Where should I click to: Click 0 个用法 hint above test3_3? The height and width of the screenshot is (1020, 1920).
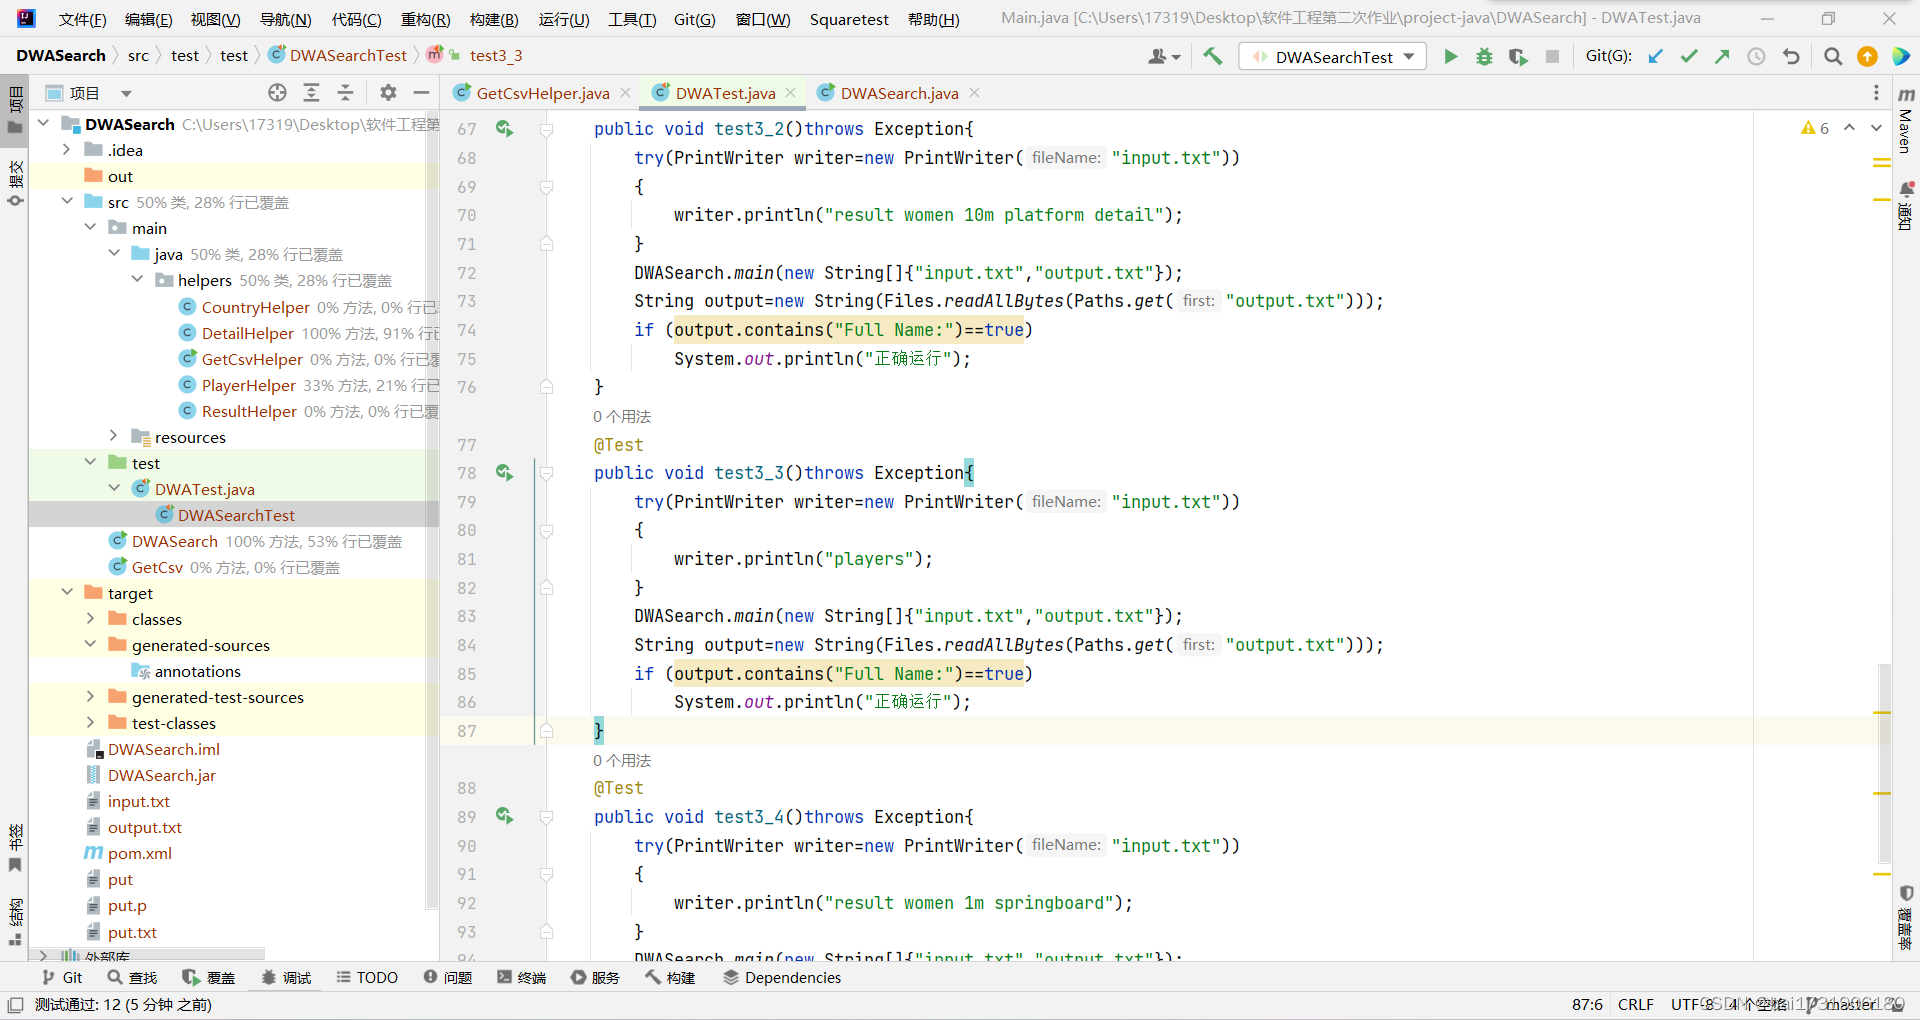click(622, 416)
